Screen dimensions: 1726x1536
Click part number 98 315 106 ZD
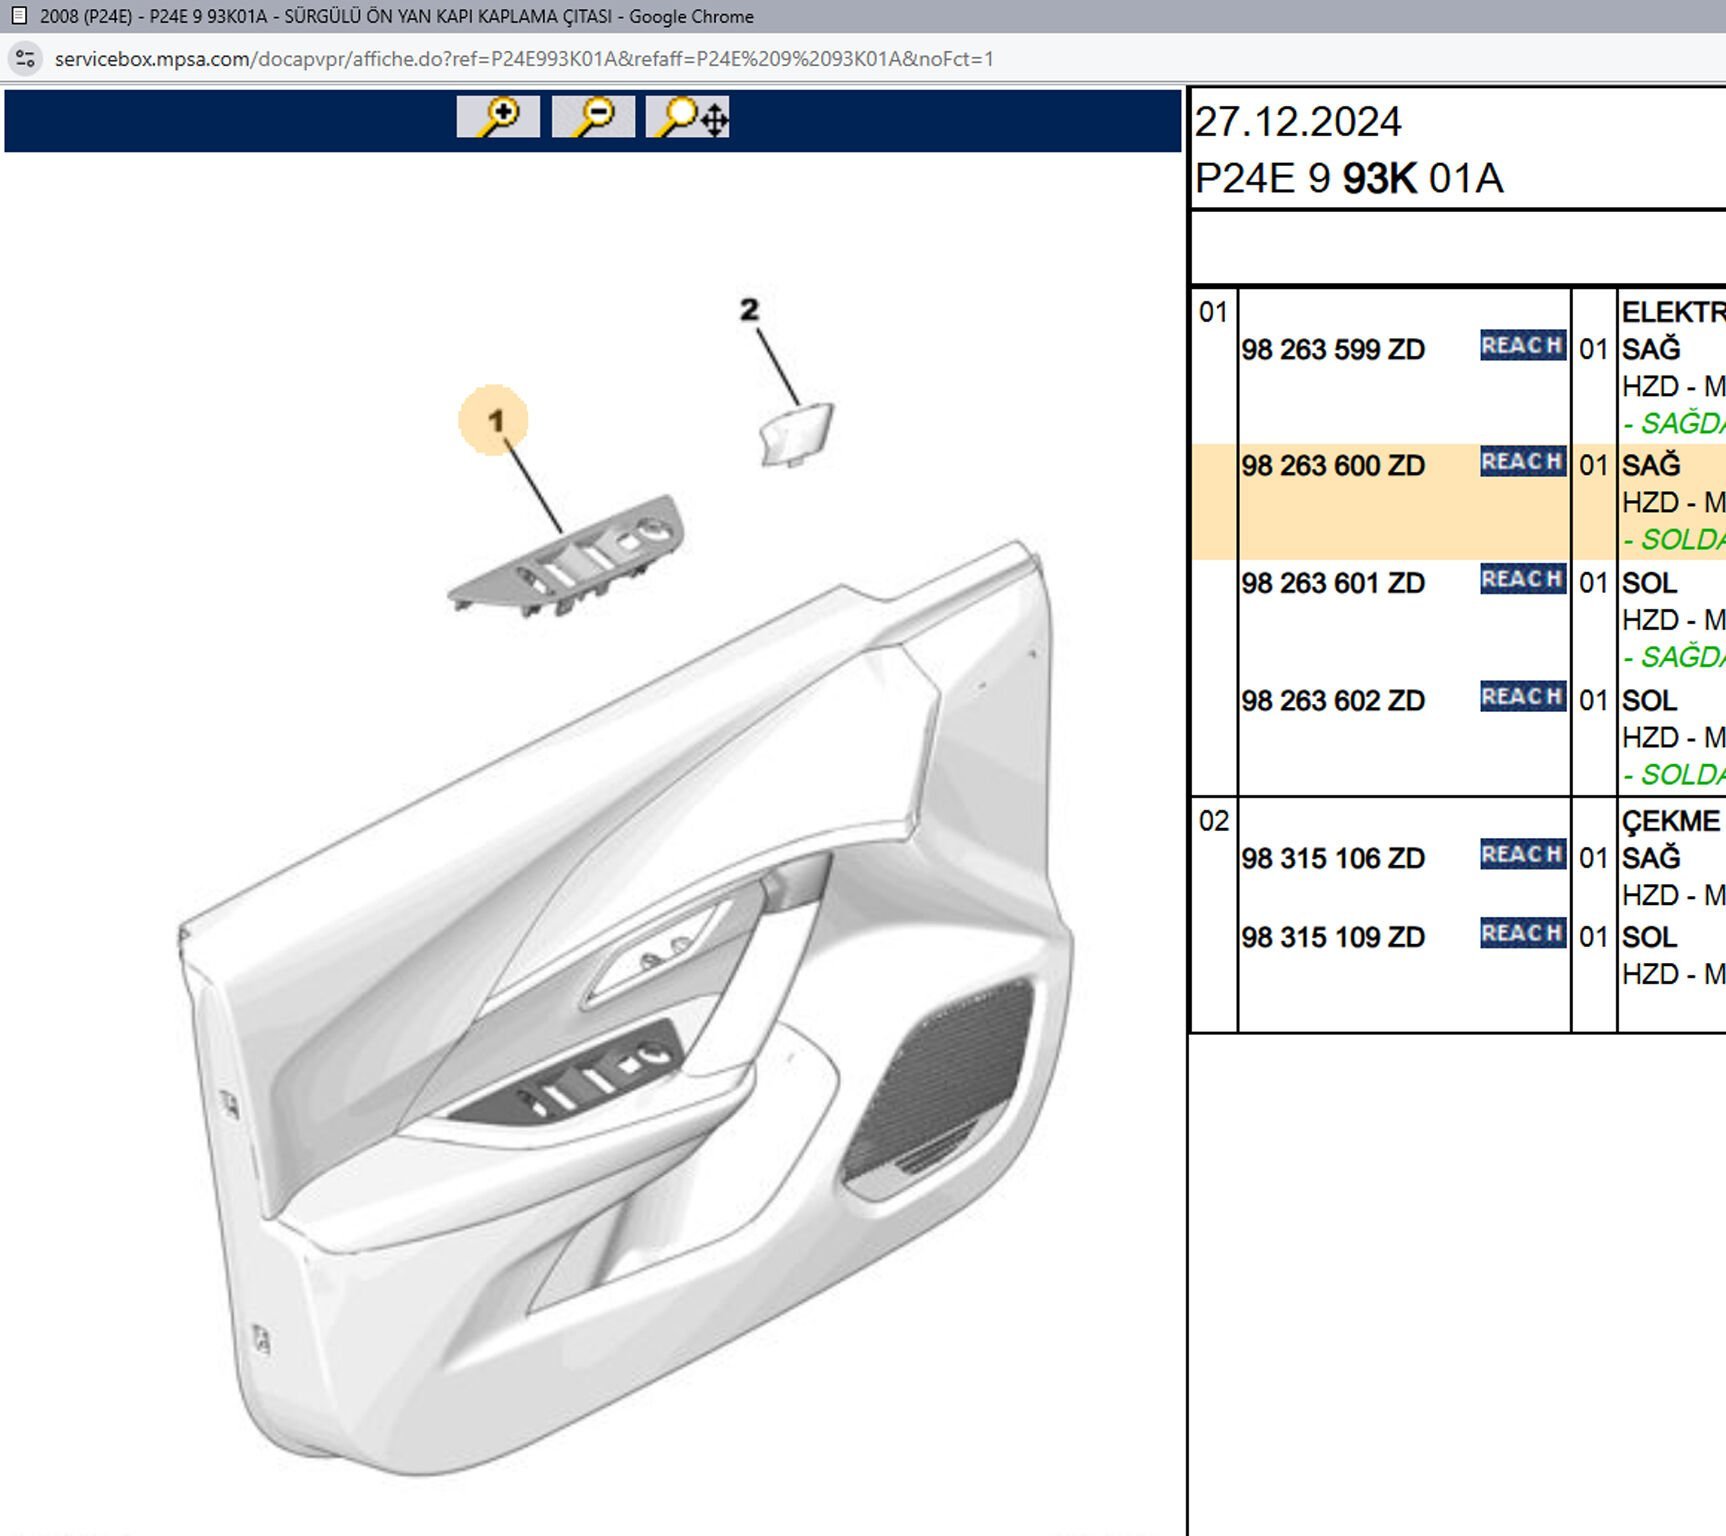(1332, 859)
